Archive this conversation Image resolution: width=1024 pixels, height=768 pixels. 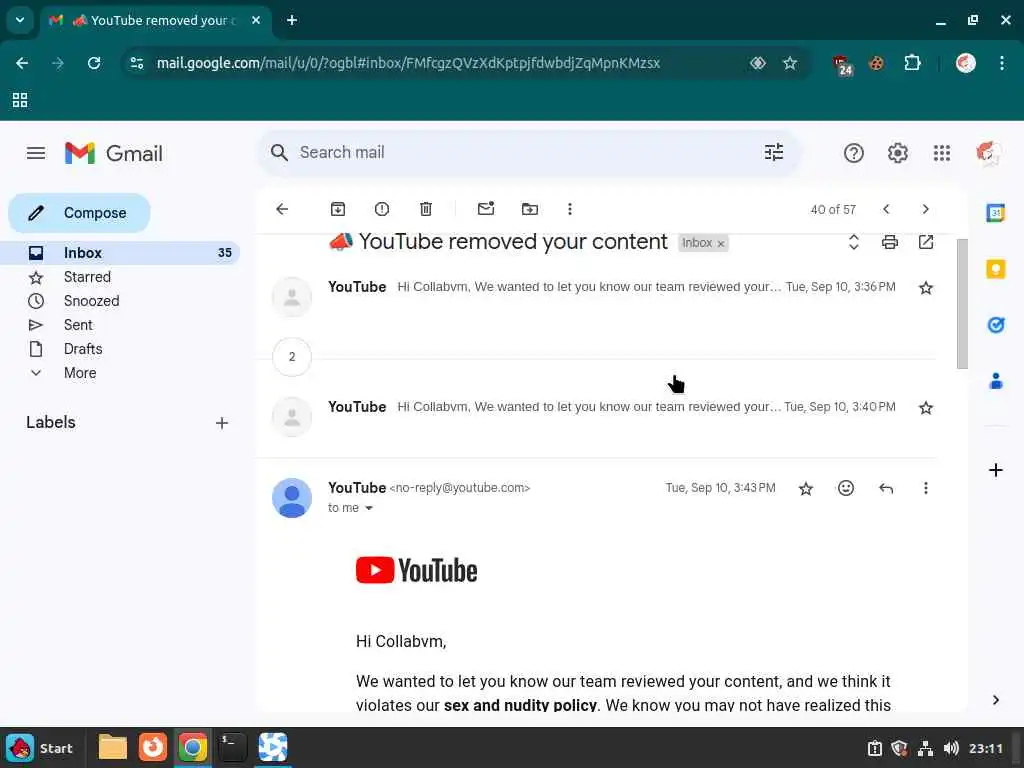[x=338, y=209]
